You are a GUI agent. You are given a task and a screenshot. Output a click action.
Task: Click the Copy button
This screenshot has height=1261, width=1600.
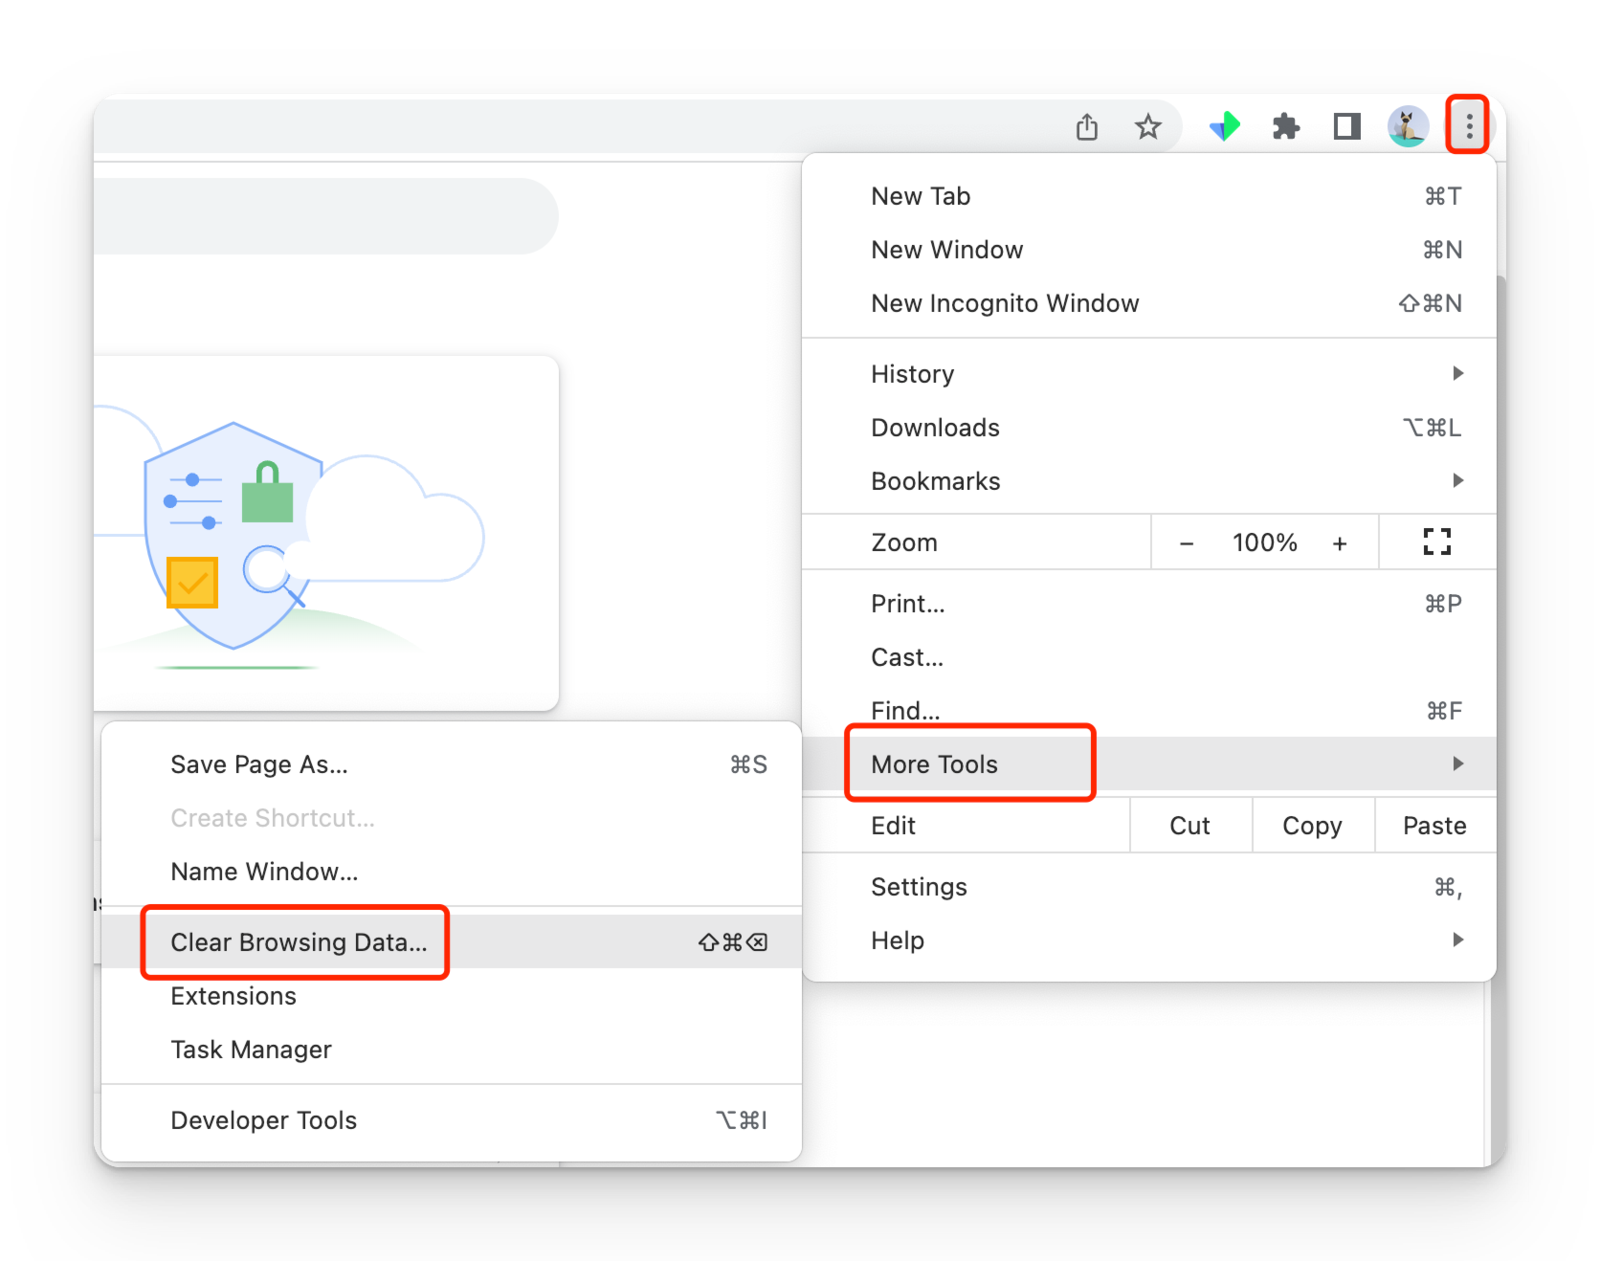1312,825
